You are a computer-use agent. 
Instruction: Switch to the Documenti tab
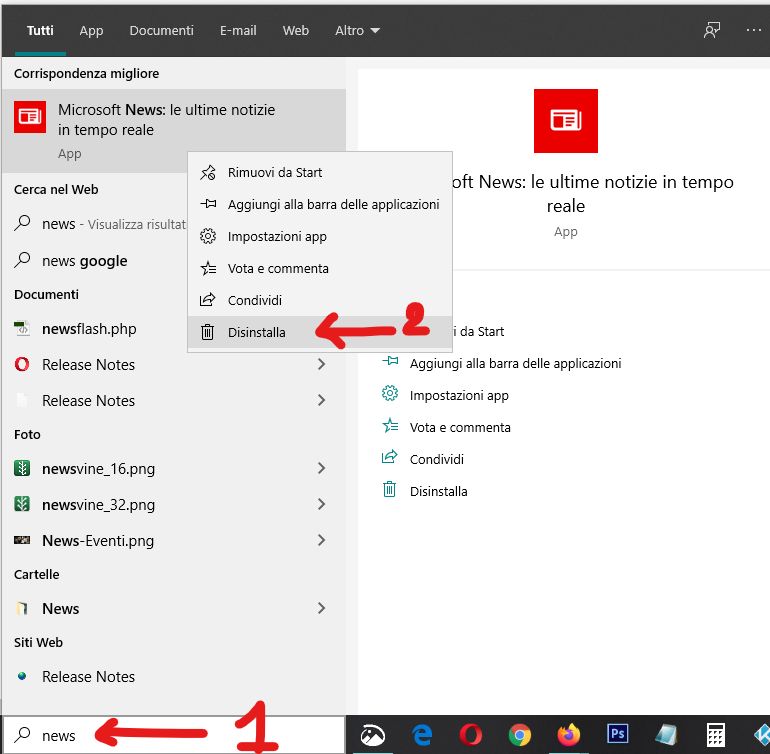coord(162,30)
